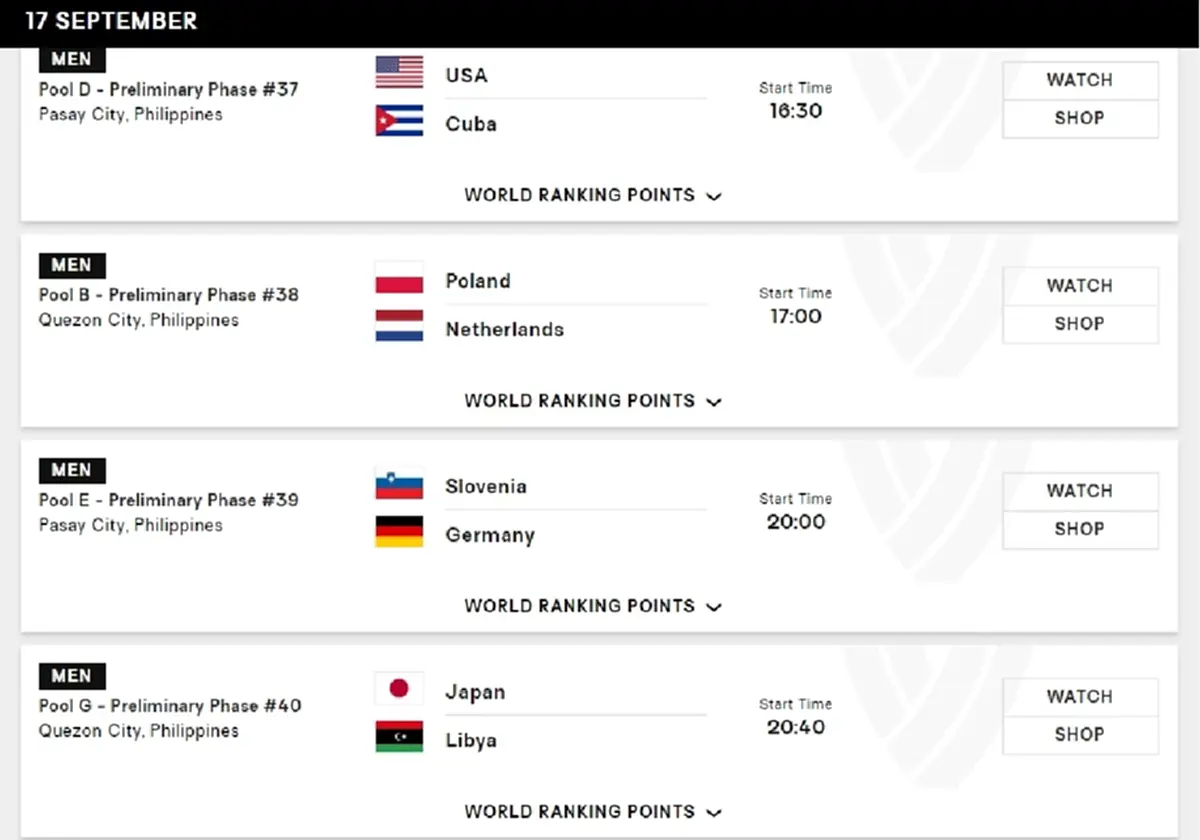
Task: Click the 17 September date header
Action: (x=111, y=21)
